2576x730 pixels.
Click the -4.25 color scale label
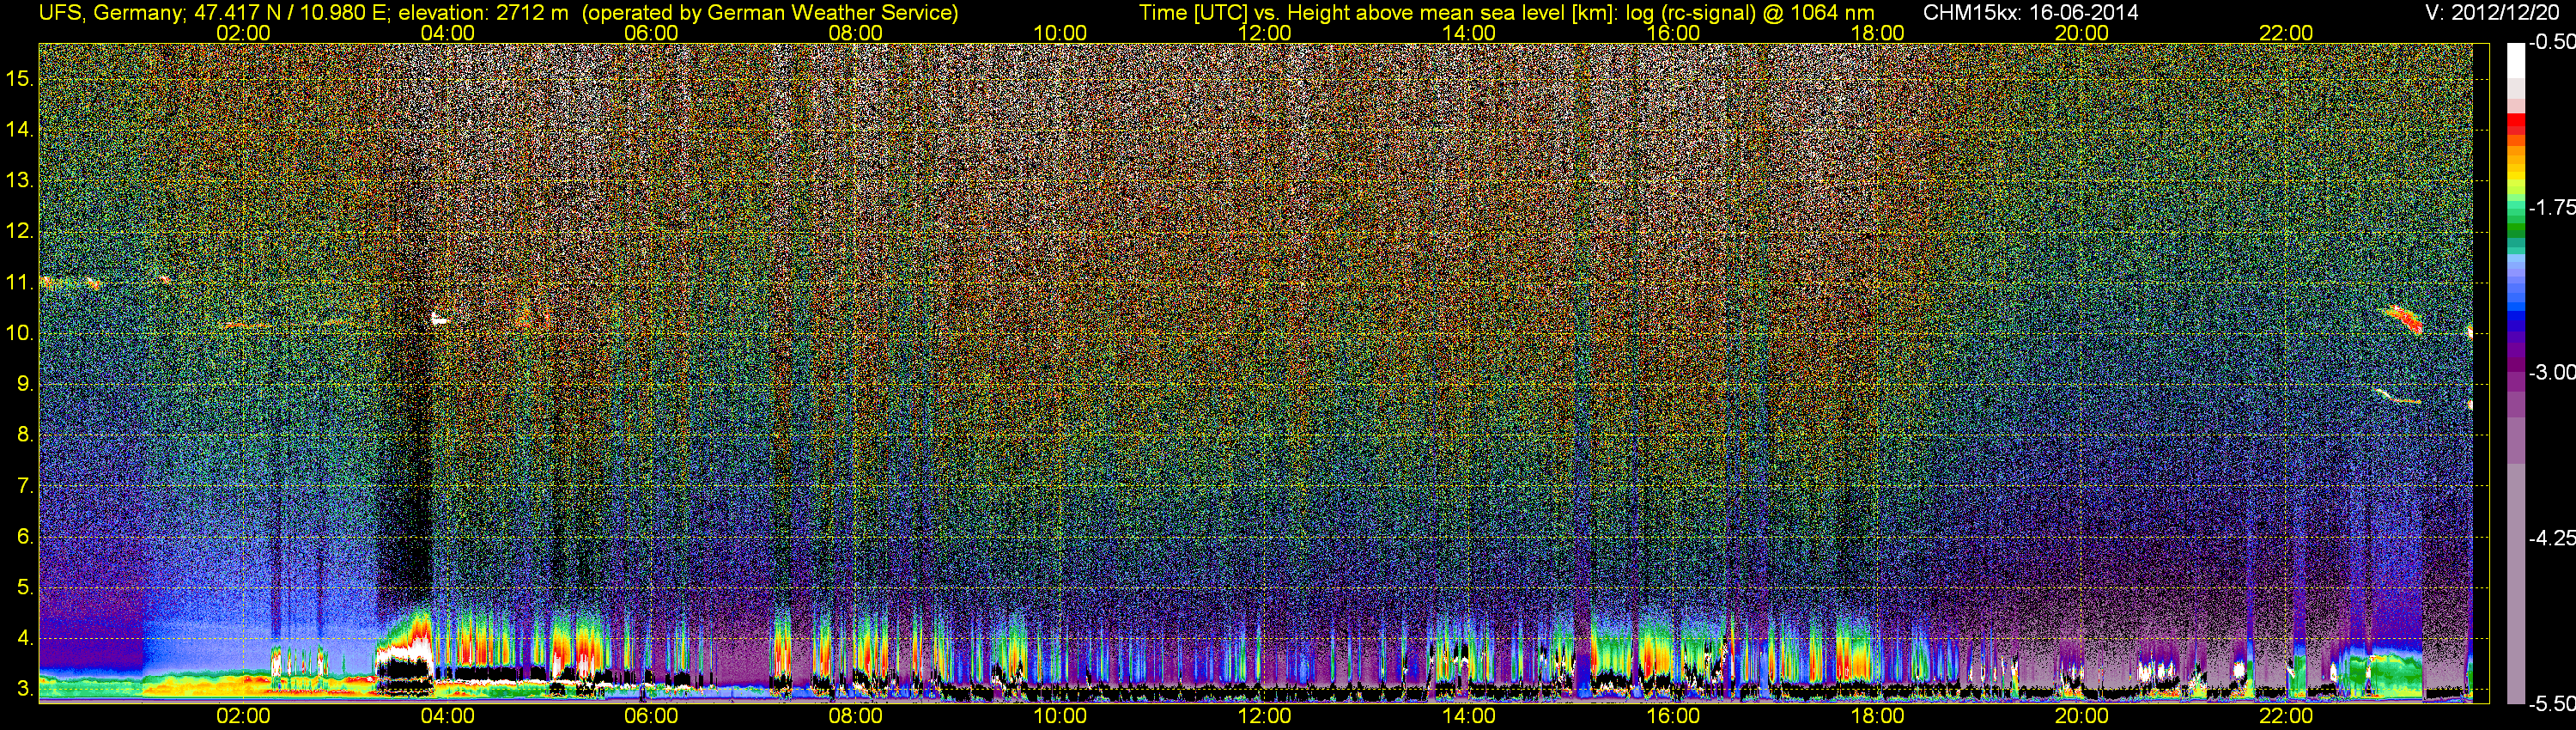2551,538
